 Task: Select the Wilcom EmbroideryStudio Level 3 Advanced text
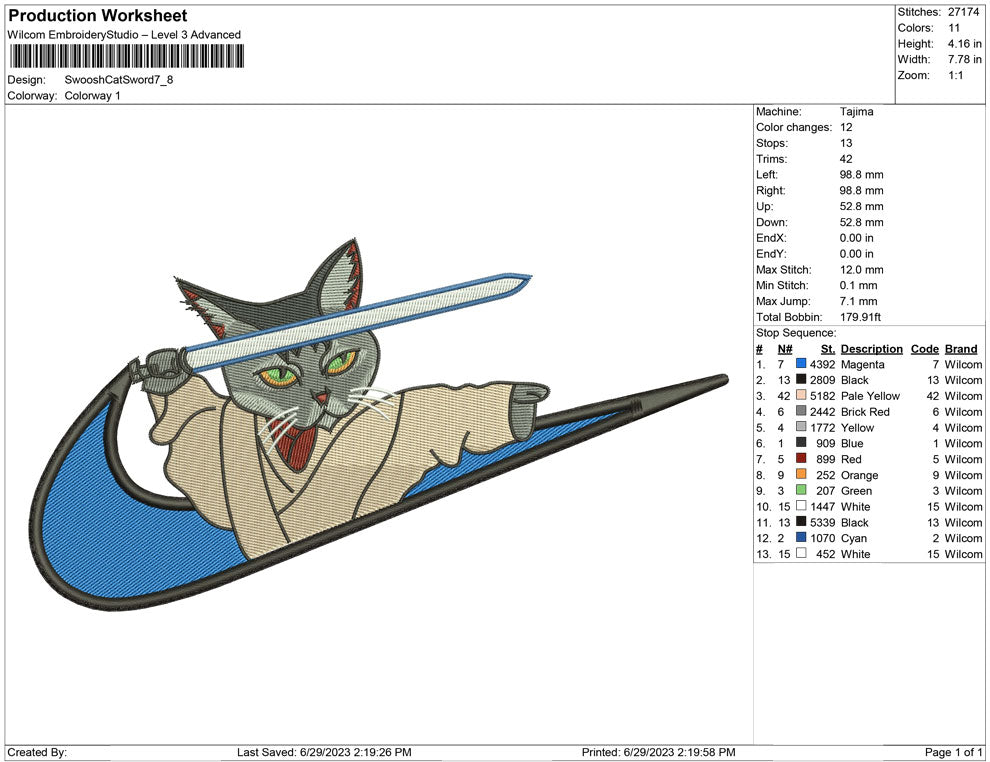[124, 35]
